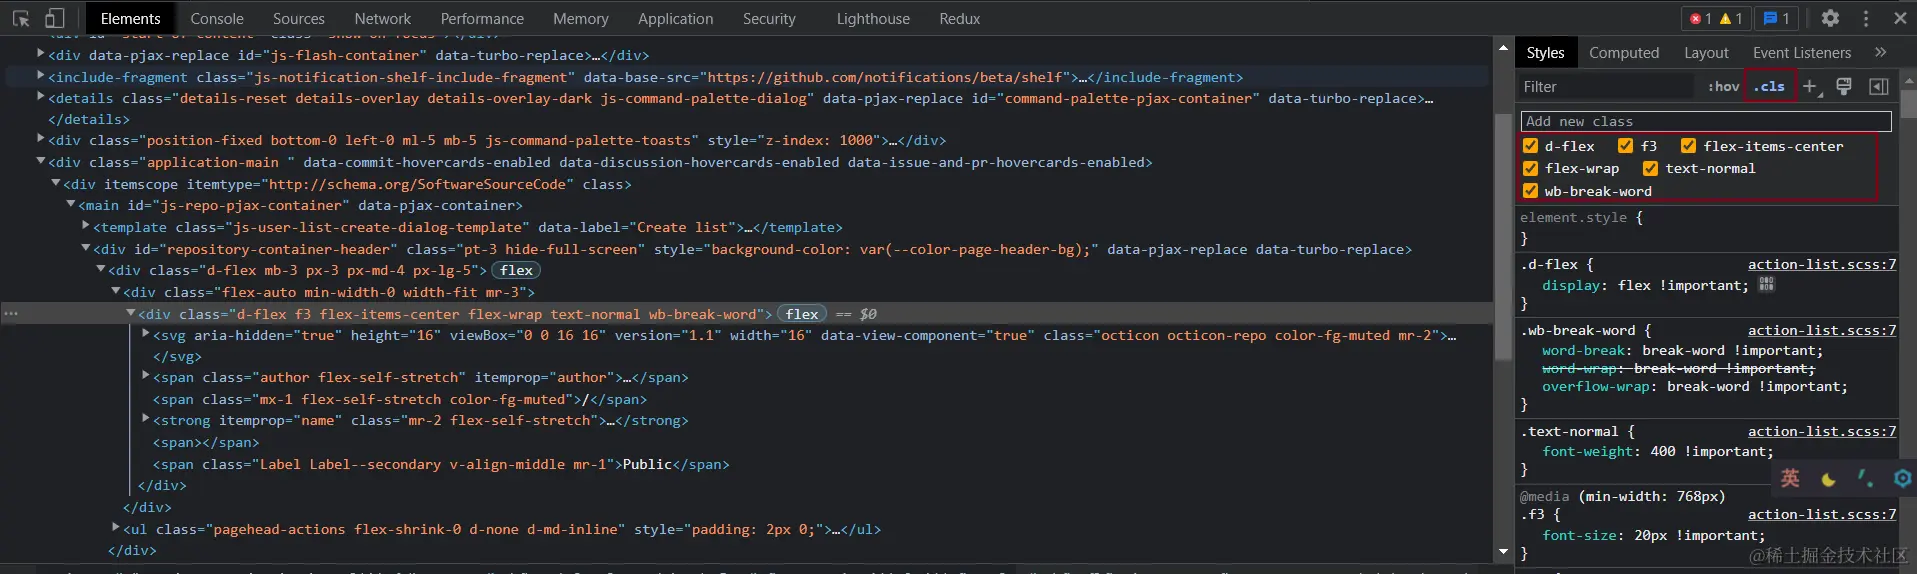Show more style pane tabs chevron
This screenshot has width=1917, height=574.
click(1880, 52)
